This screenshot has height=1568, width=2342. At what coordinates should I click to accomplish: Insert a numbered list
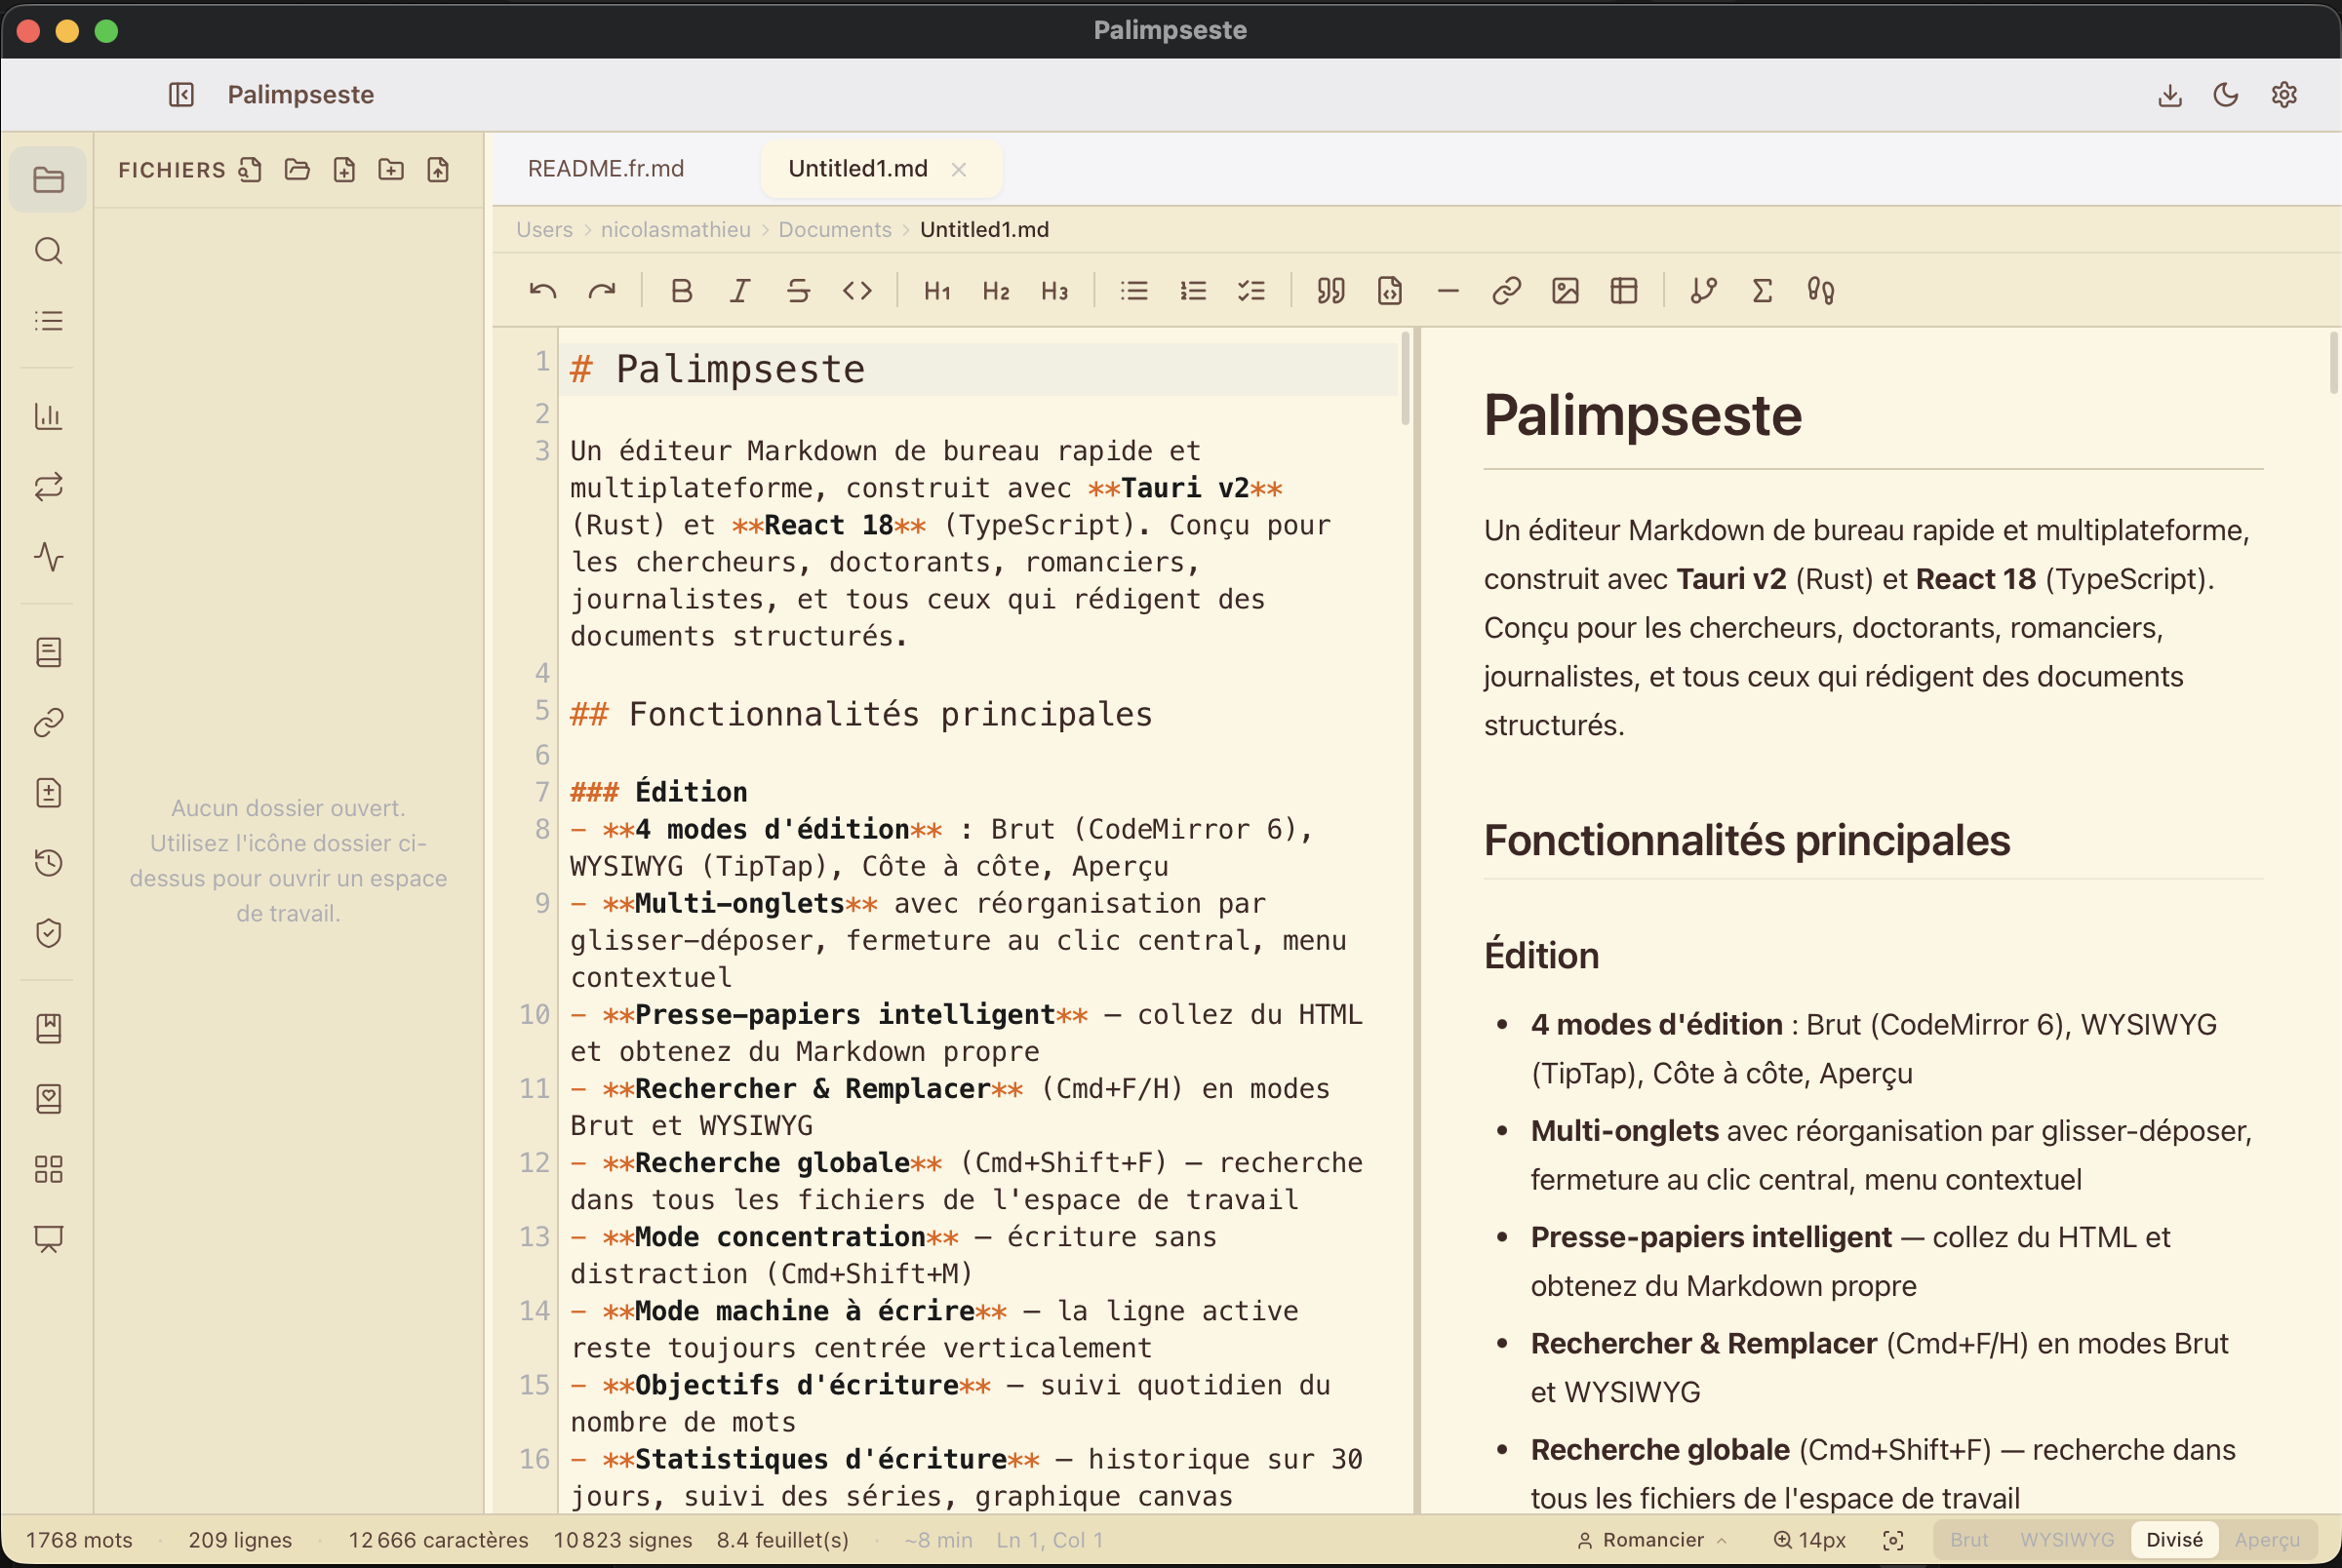click(1193, 291)
